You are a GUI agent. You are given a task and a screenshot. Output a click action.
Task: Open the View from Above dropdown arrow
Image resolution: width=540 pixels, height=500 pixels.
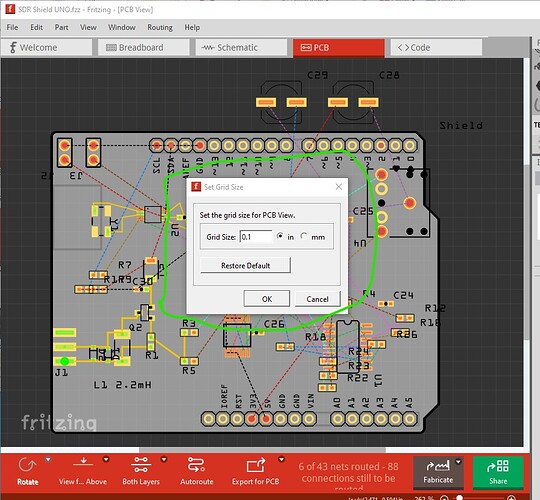[106, 459]
